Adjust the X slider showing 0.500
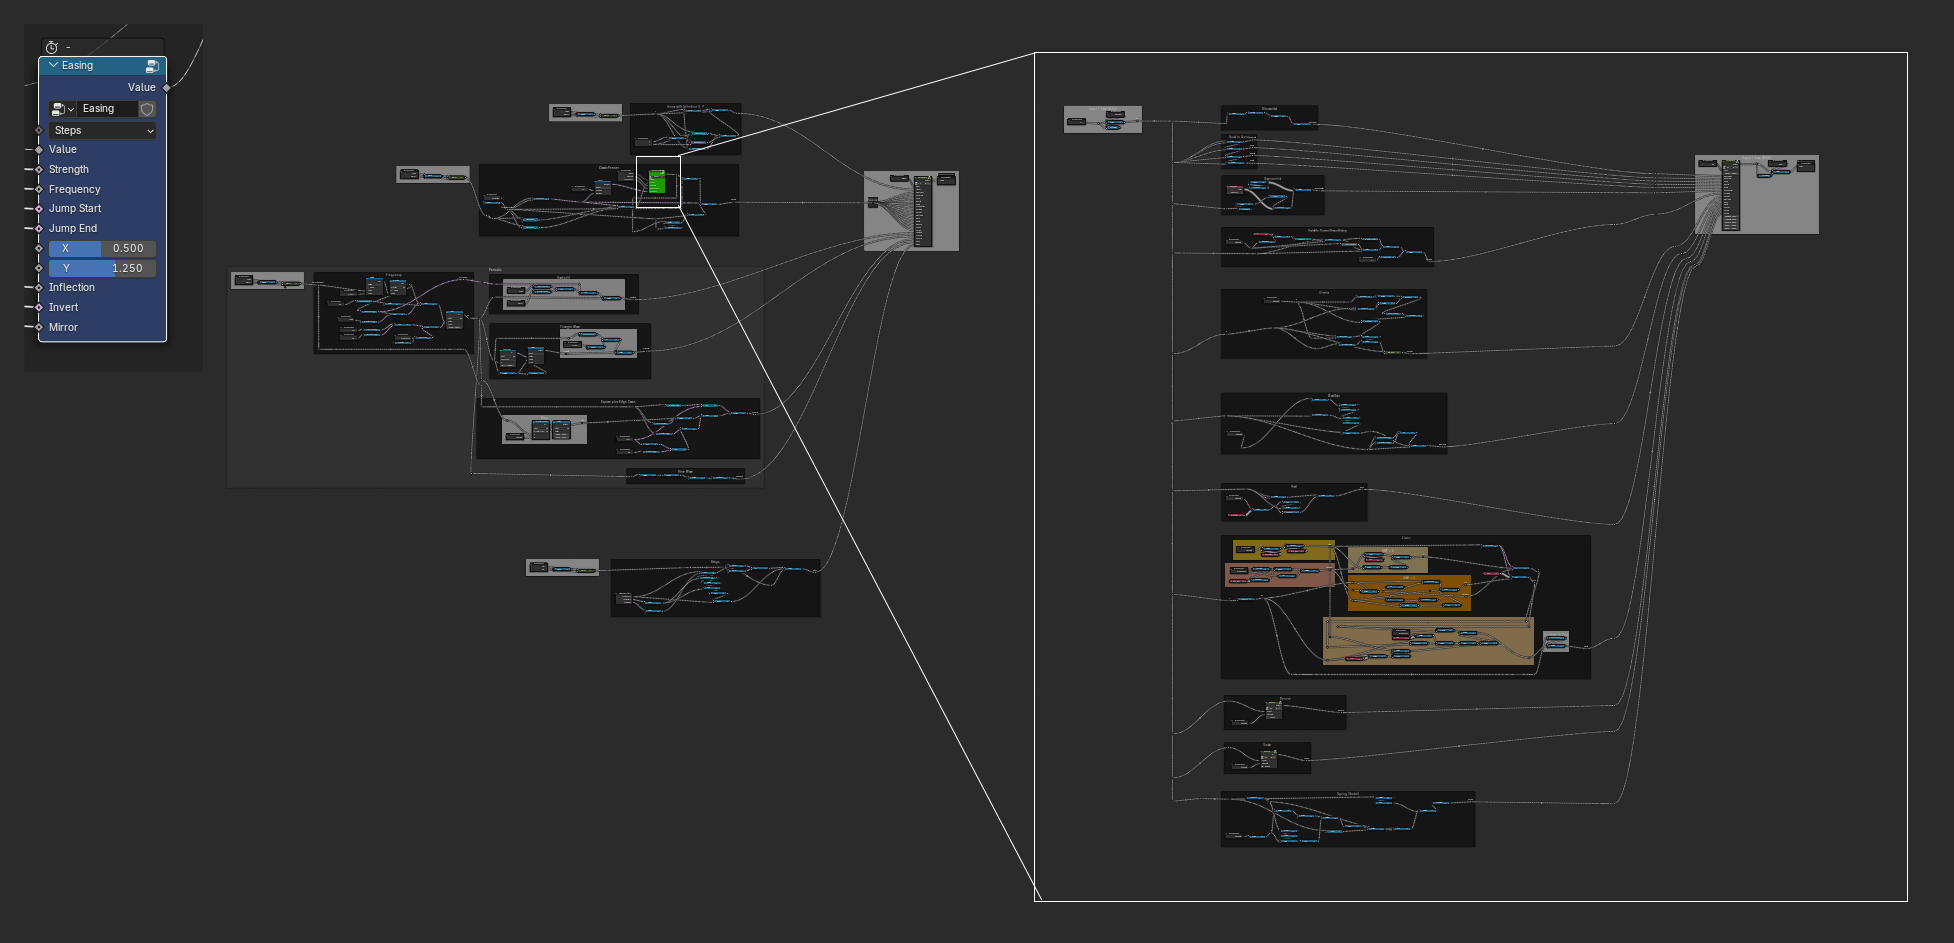The height and width of the screenshot is (943, 1954). point(103,248)
